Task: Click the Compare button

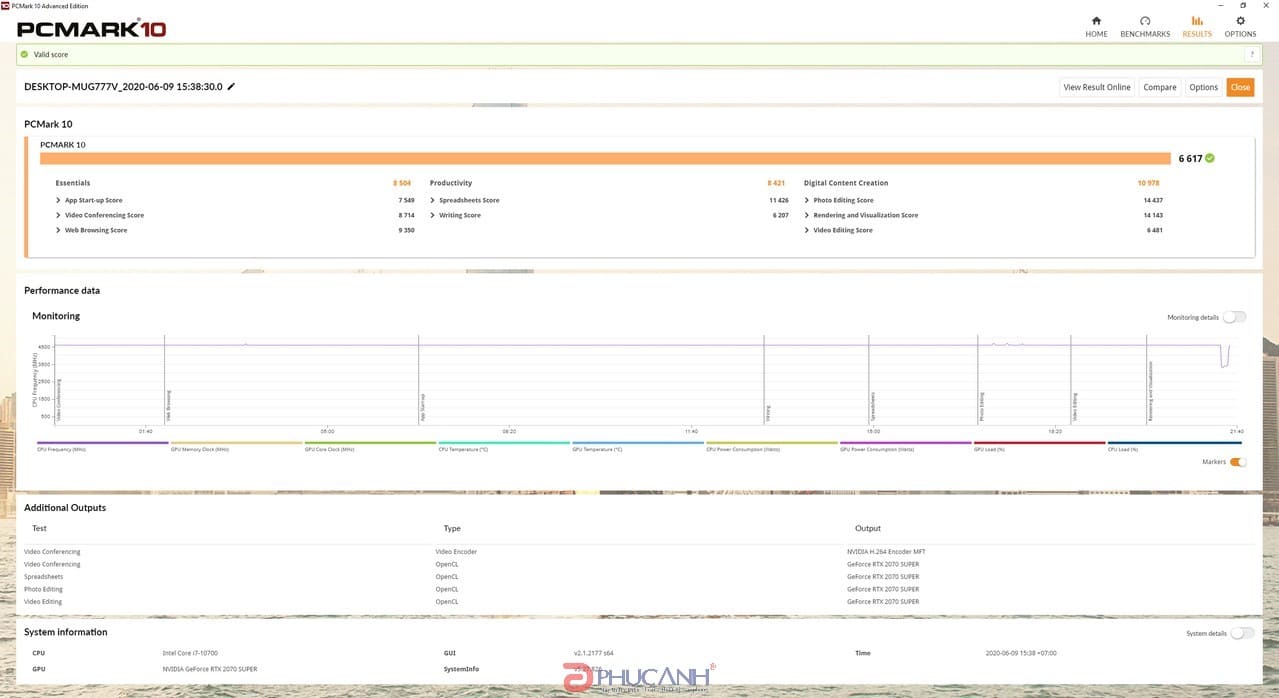Action: (1160, 87)
